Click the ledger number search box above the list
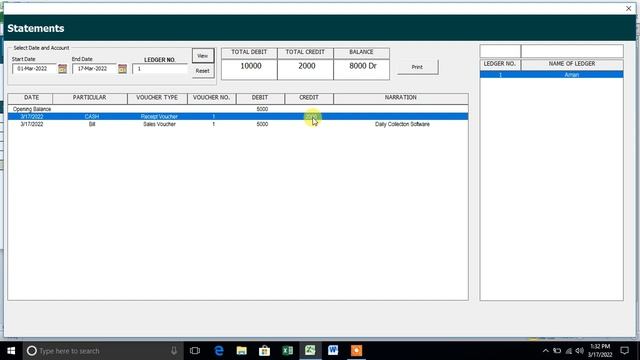 click(x=500, y=51)
